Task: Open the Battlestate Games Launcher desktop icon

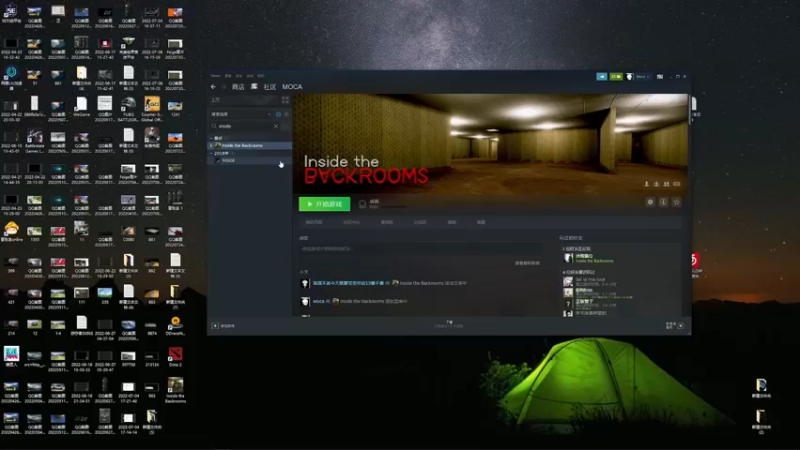Action: 35,141
